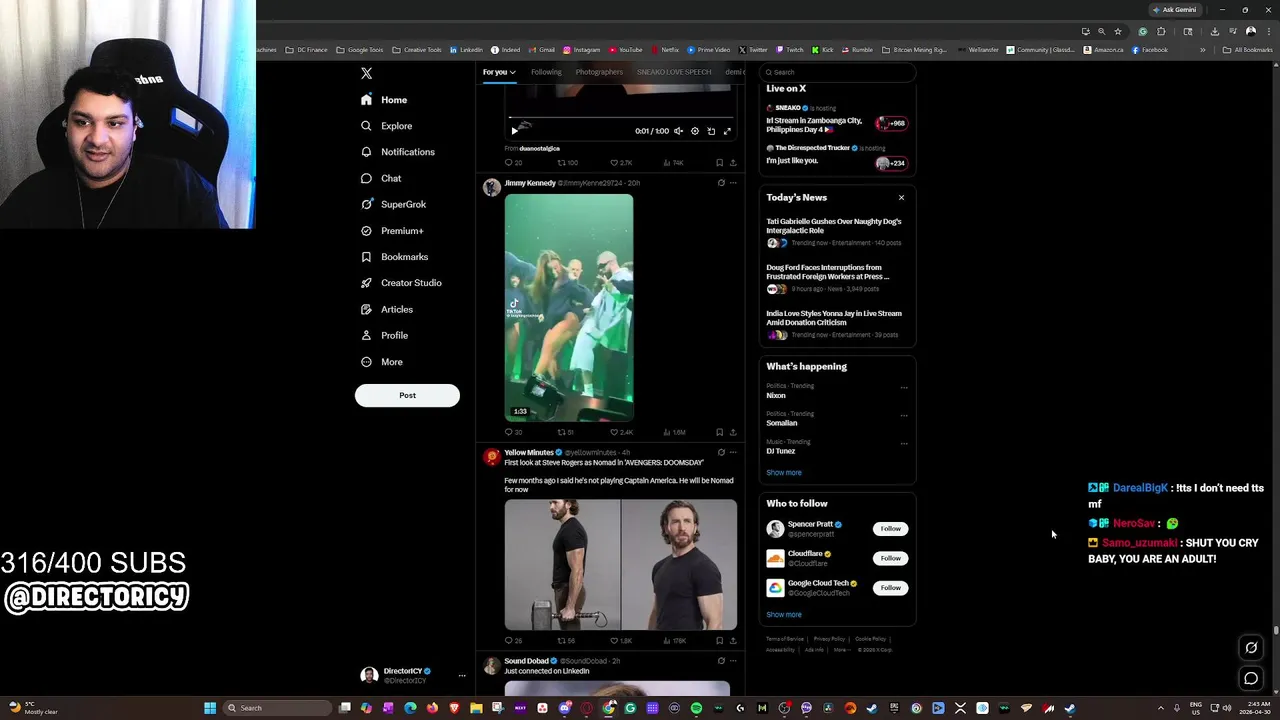1280x720 pixels.
Task: Repost the Yellow Minutes post
Action: click(566, 640)
